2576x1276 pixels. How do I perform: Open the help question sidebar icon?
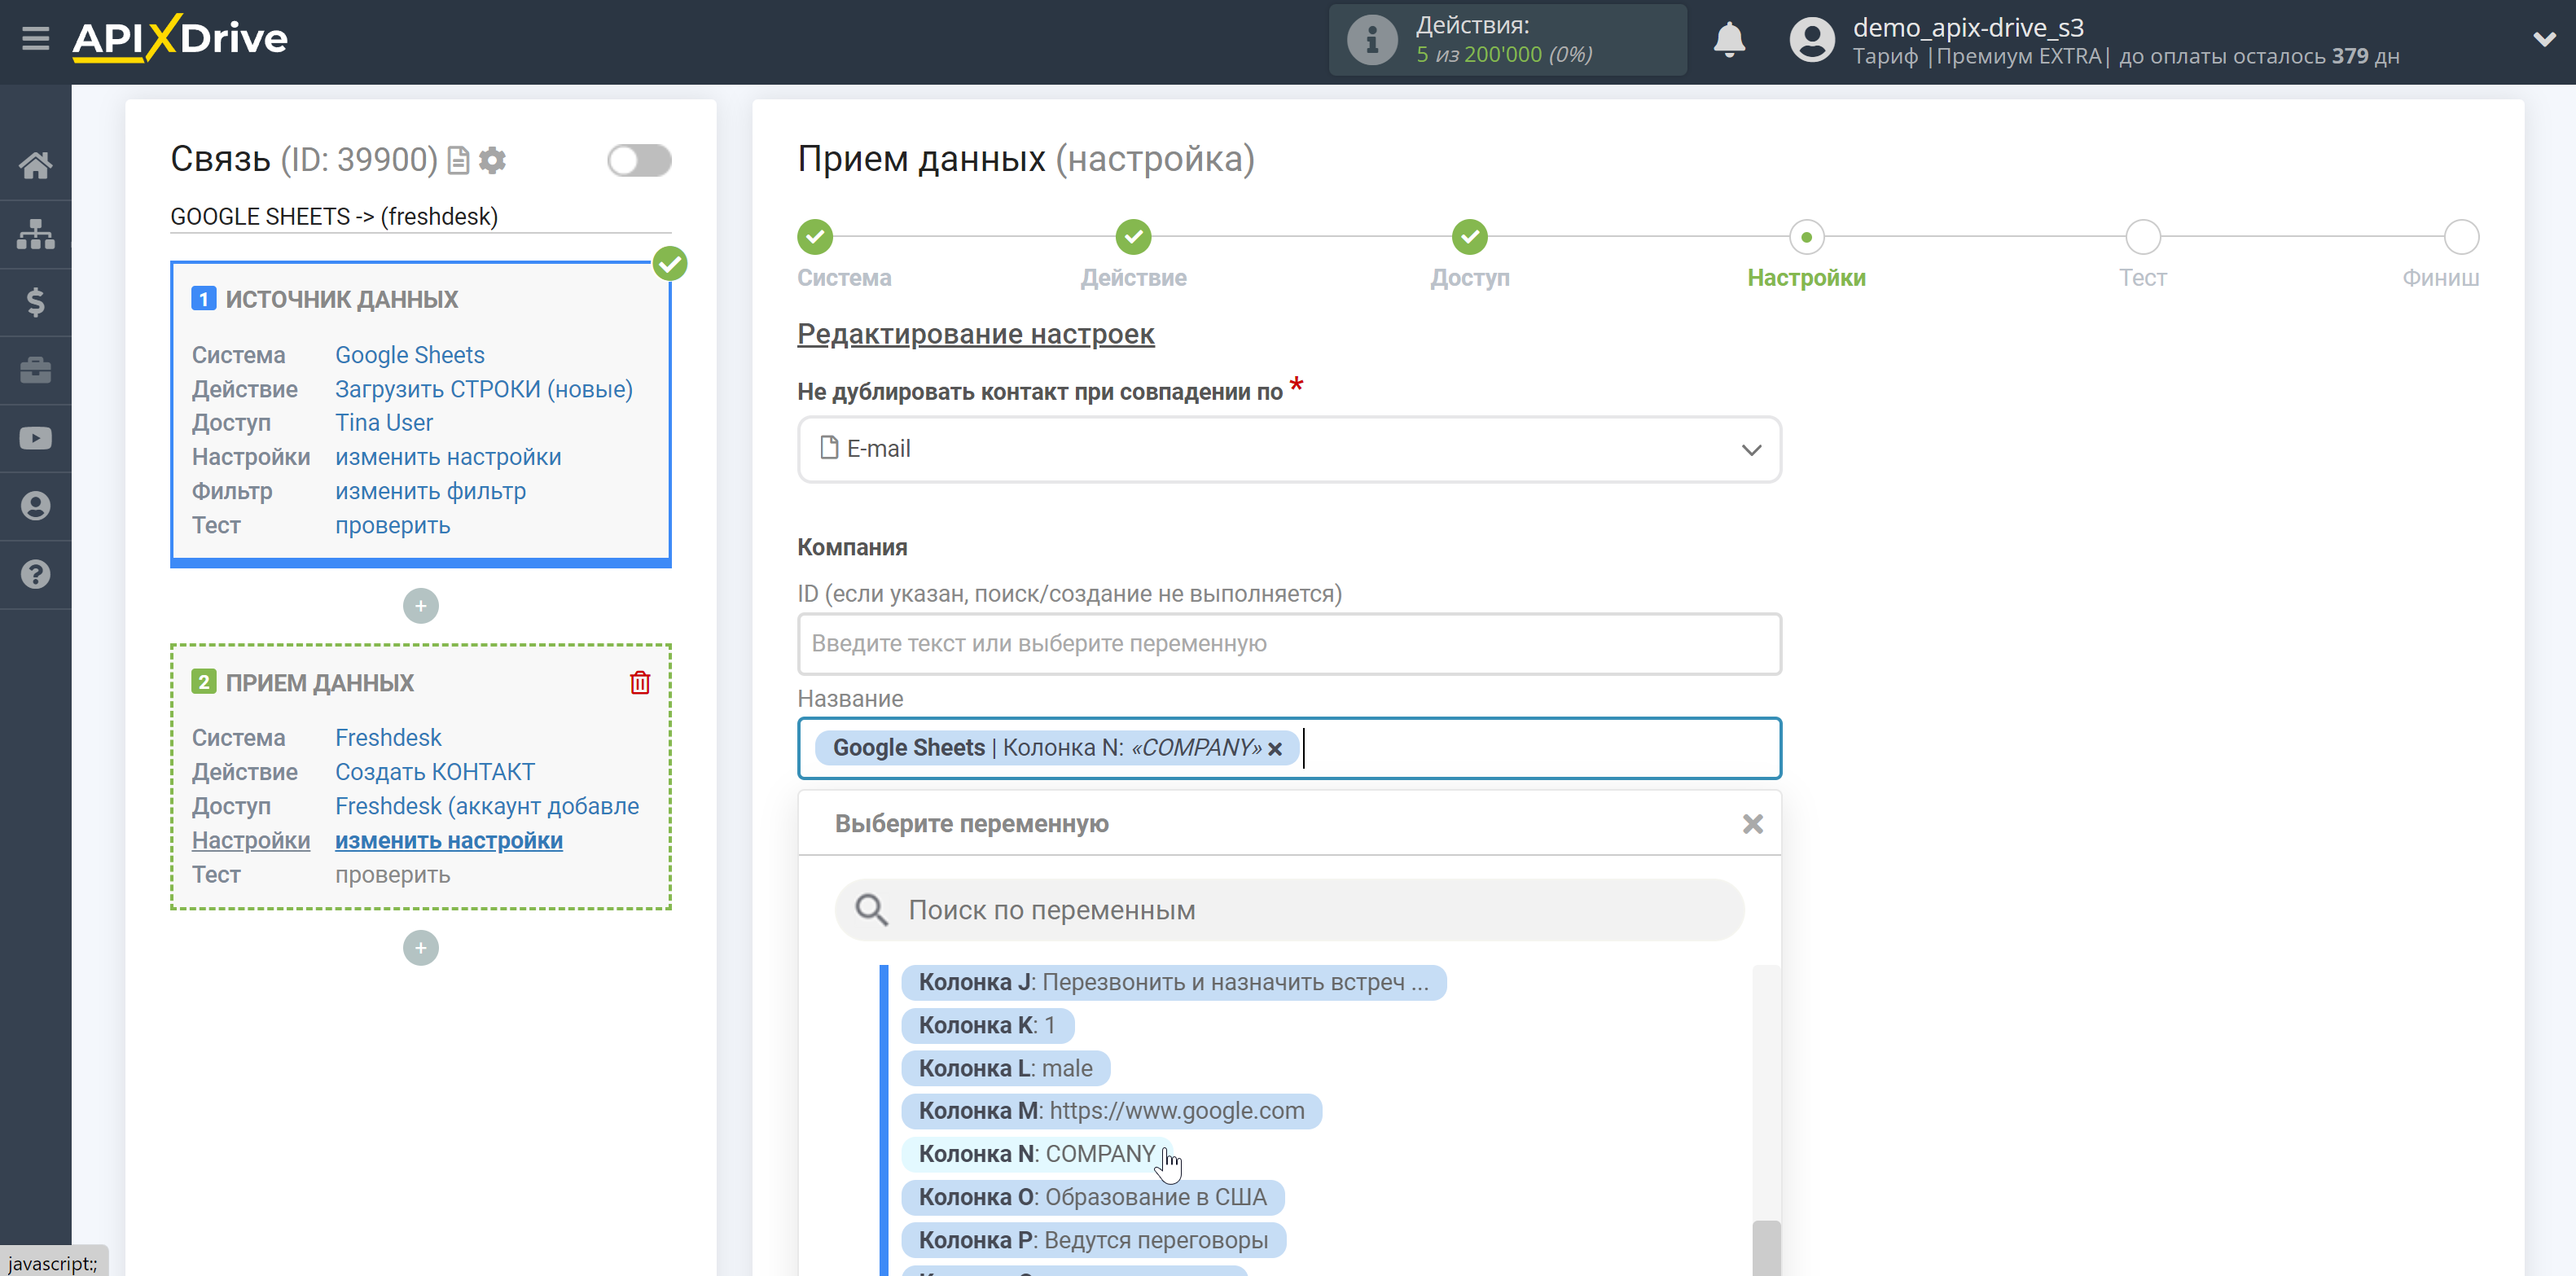click(x=35, y=574)
